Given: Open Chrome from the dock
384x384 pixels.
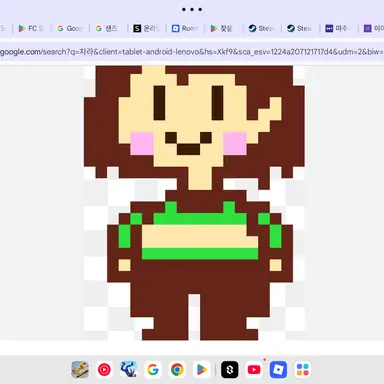Looking at the screenshot, I should (177, 370).
